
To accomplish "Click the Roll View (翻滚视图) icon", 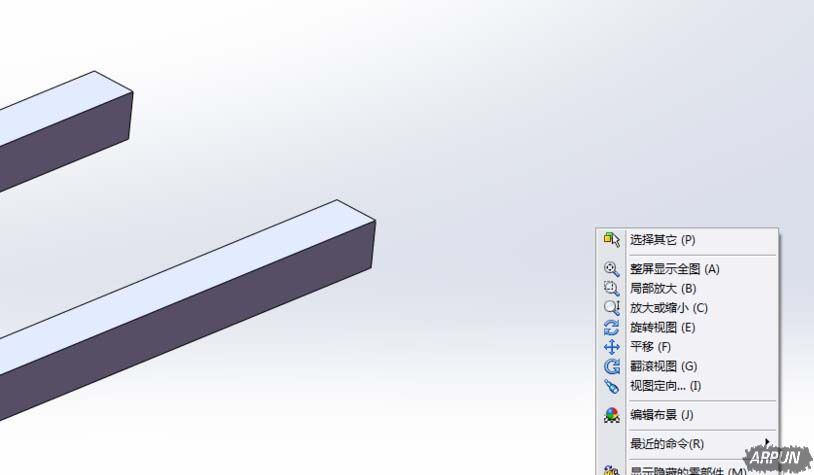I will pyautogui.click(x=612, y=367).
